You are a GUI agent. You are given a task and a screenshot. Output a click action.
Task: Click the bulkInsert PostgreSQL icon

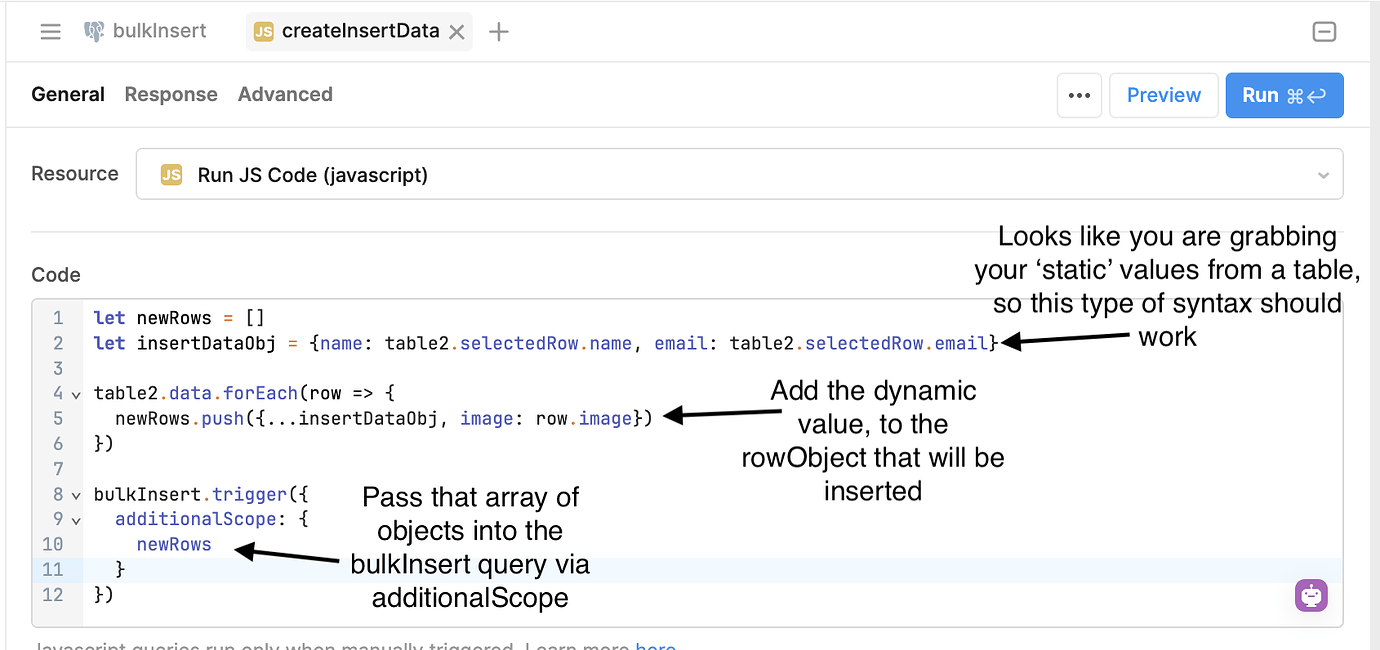coord(94,32)
